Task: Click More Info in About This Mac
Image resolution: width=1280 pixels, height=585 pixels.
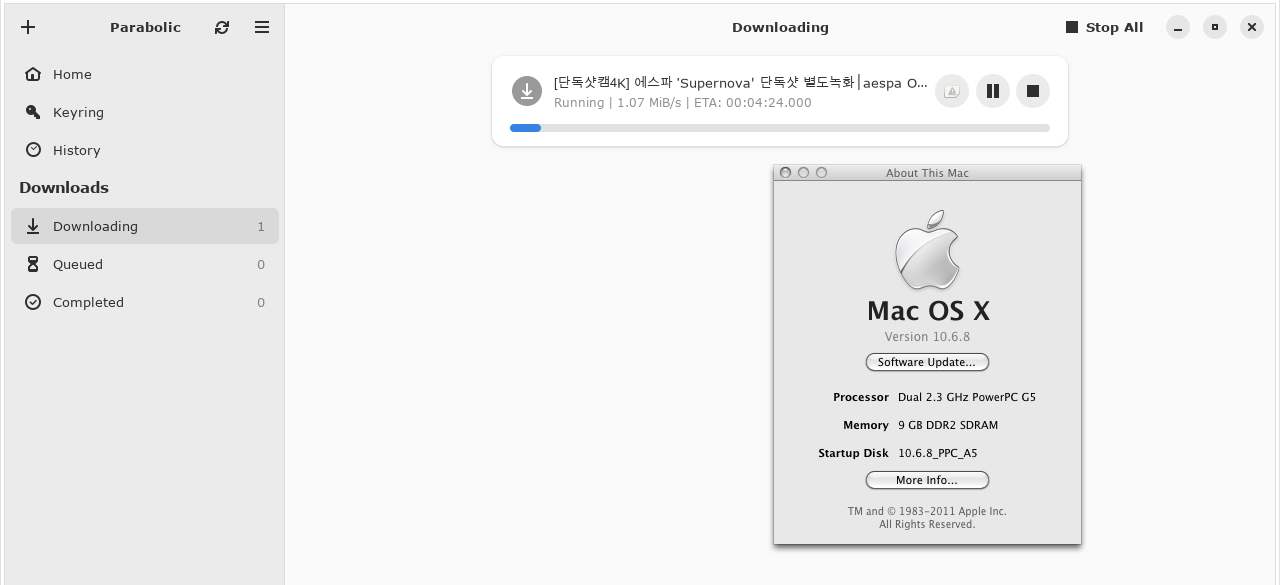Action: tap(927, 480)
